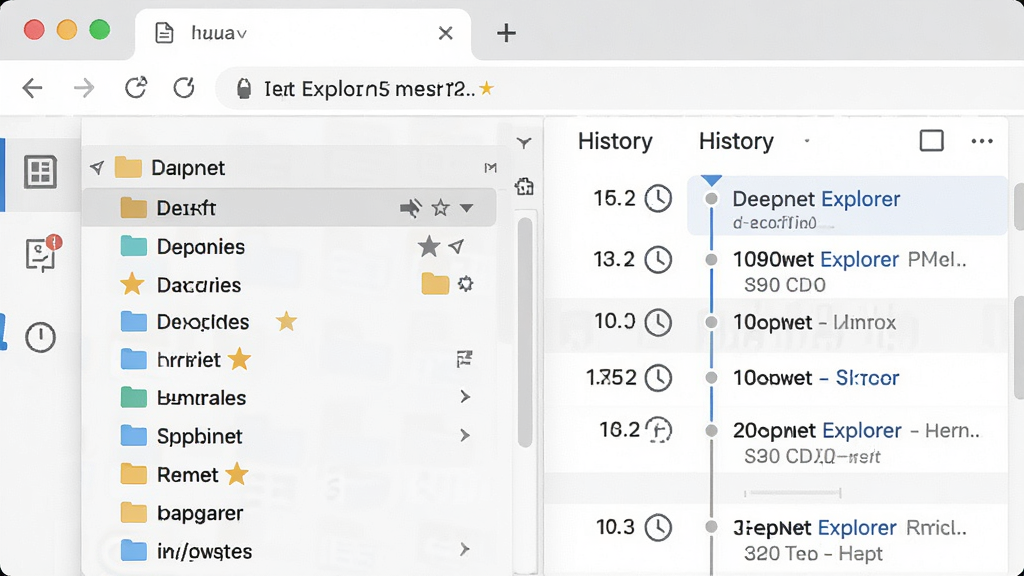Open the small dropdown beside second History

click(807, 141)
